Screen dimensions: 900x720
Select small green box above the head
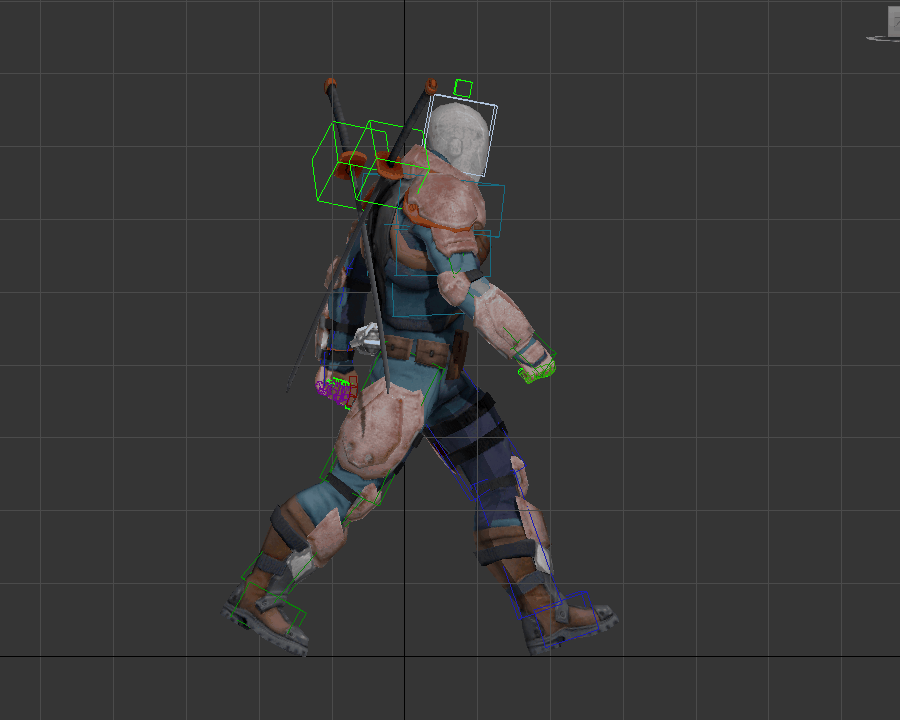(x=463, y=88)
